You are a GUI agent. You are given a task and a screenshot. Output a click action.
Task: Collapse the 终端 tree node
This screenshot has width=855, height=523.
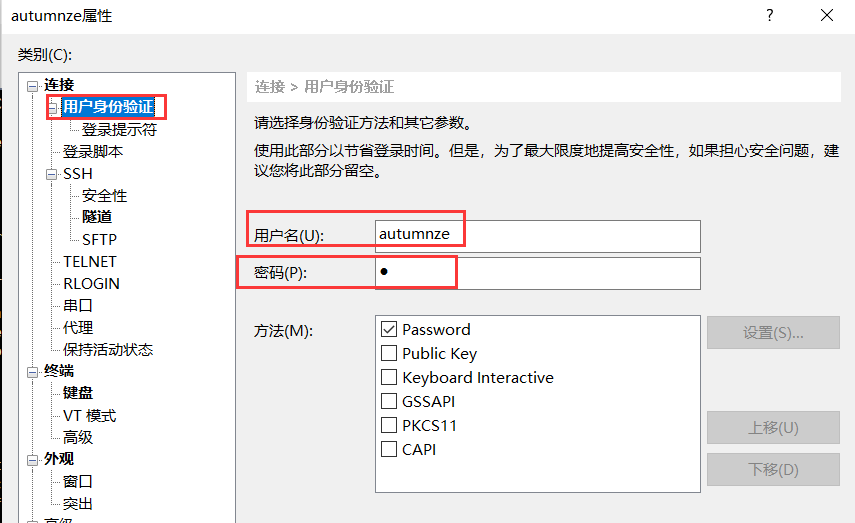point(33,372)
